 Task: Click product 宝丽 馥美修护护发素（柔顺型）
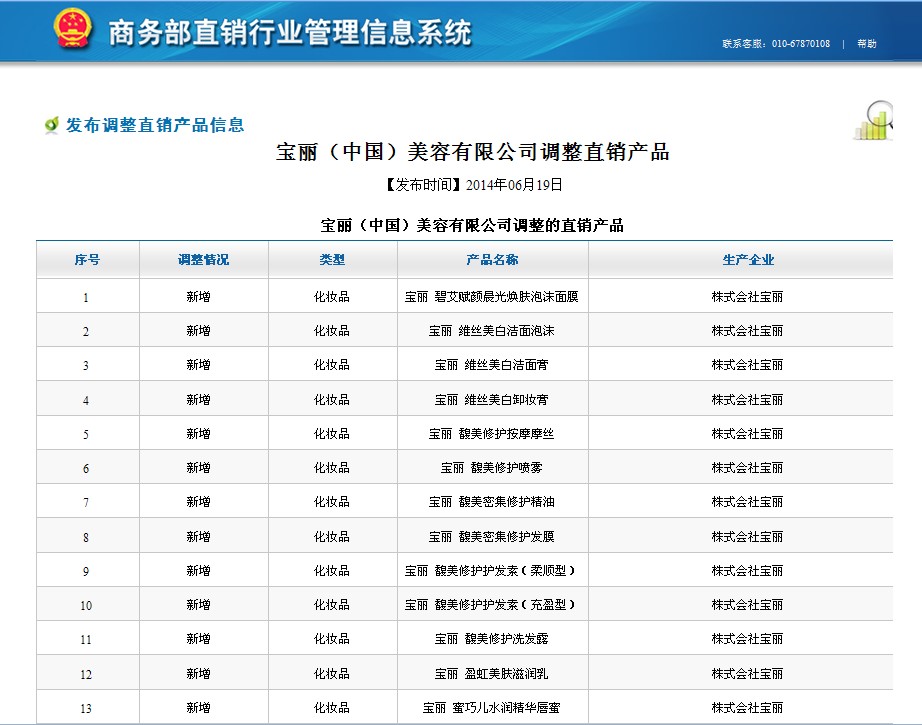[x=492, y=571]
